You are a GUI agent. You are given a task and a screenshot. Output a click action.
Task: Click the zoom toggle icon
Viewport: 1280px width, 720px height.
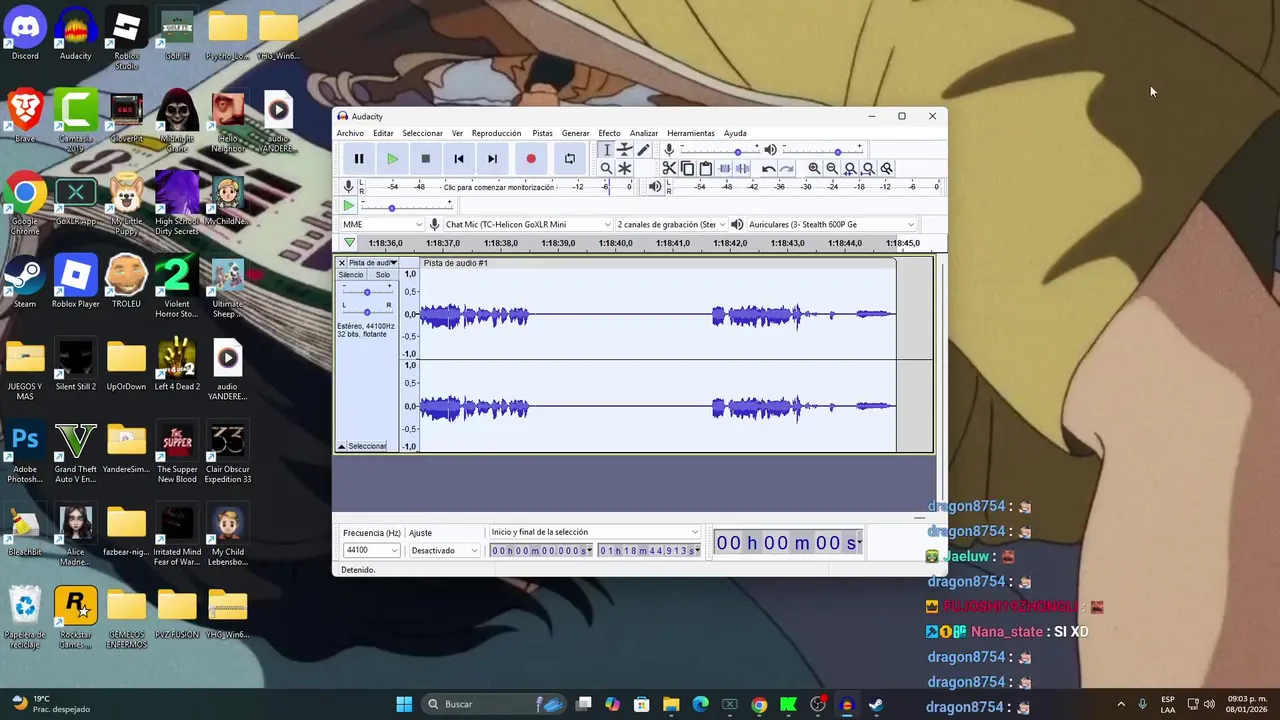point(886,168)
